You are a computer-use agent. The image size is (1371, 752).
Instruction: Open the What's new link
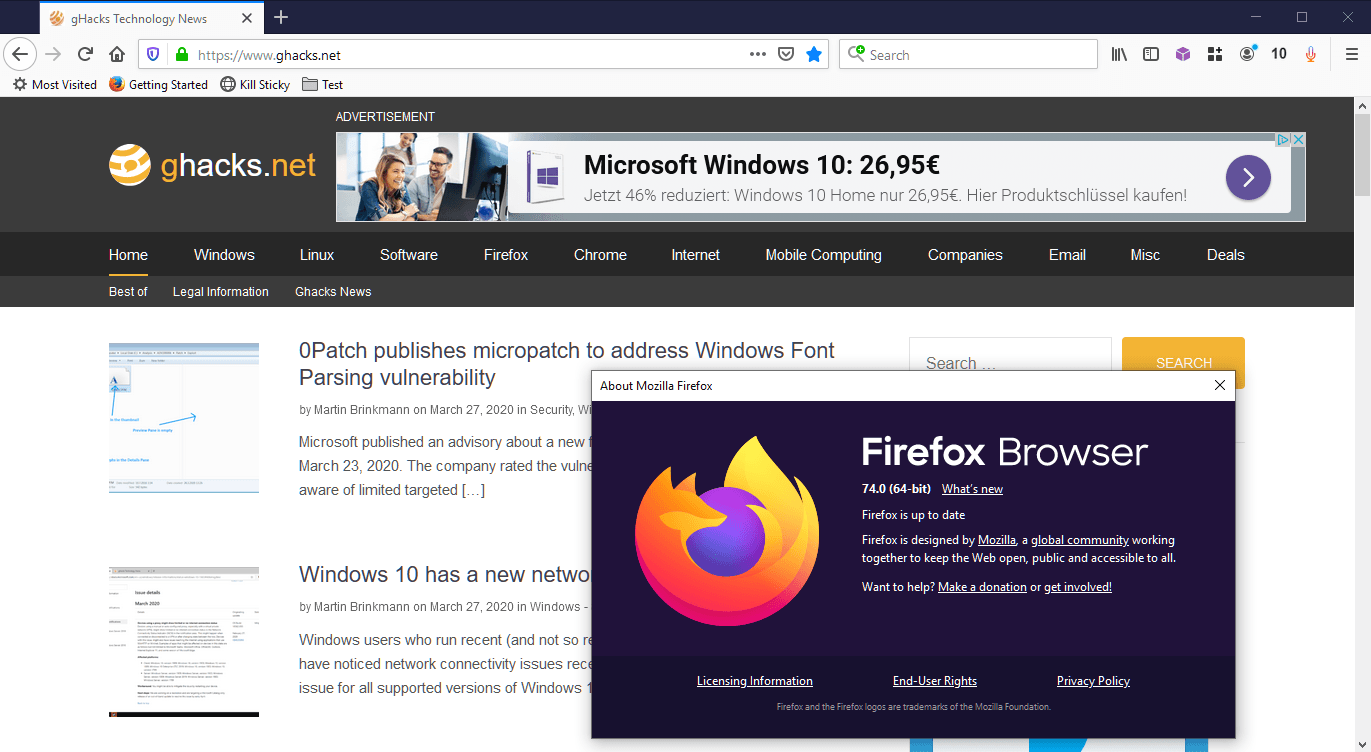click(972, 489)
